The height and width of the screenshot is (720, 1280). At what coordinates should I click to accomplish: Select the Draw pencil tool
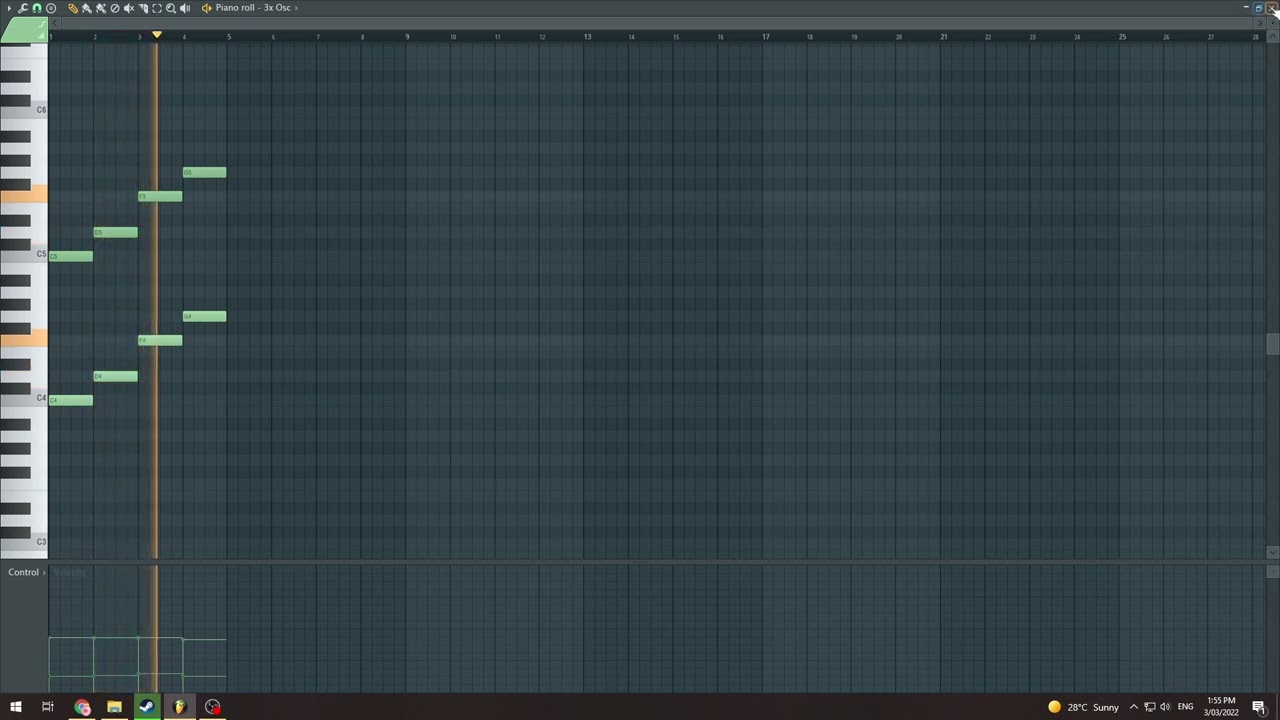coord(73,8)
